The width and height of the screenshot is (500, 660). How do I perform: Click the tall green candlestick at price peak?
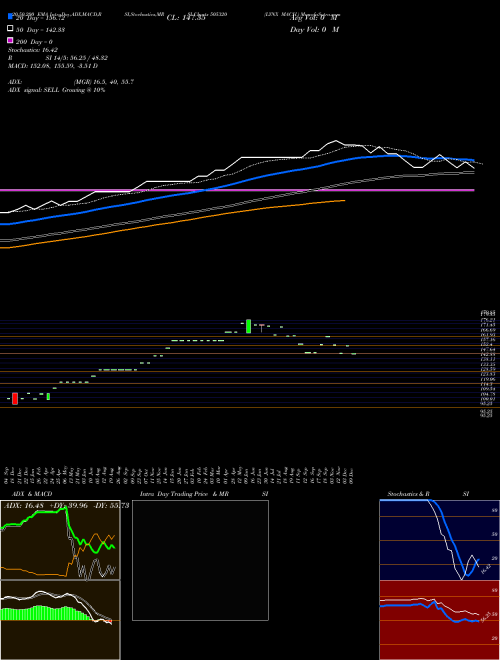tap(248, 326)
